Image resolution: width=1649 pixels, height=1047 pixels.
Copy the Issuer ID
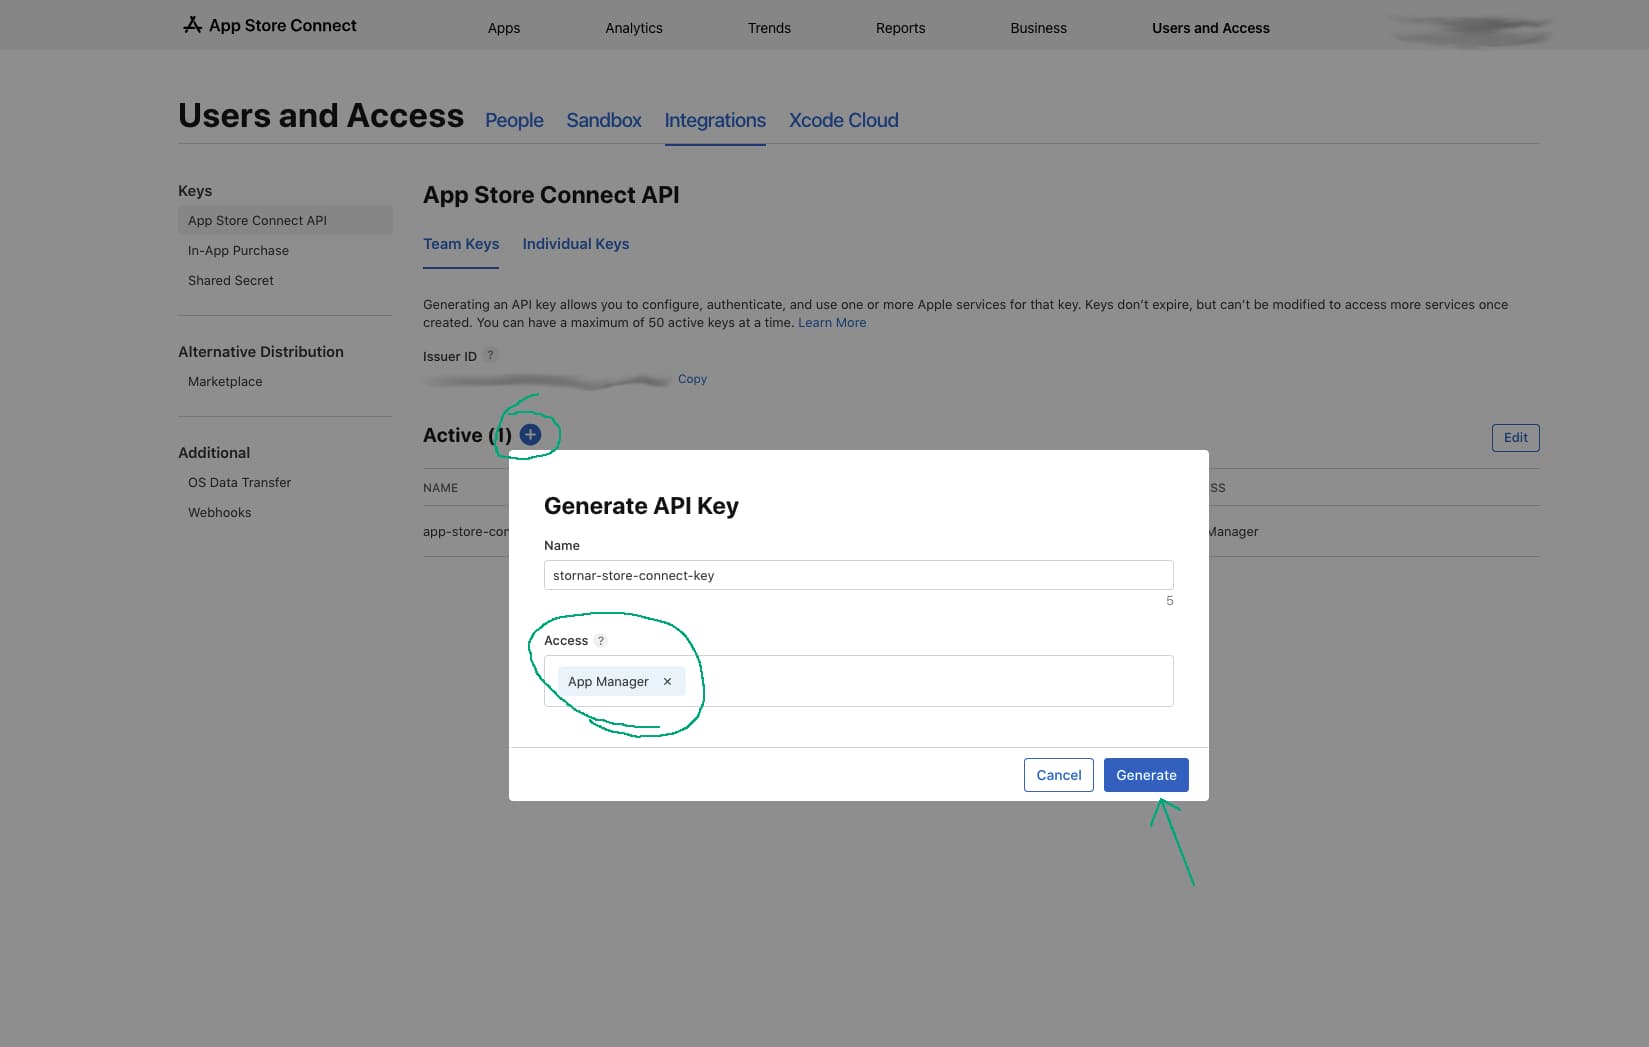(692, 379)
